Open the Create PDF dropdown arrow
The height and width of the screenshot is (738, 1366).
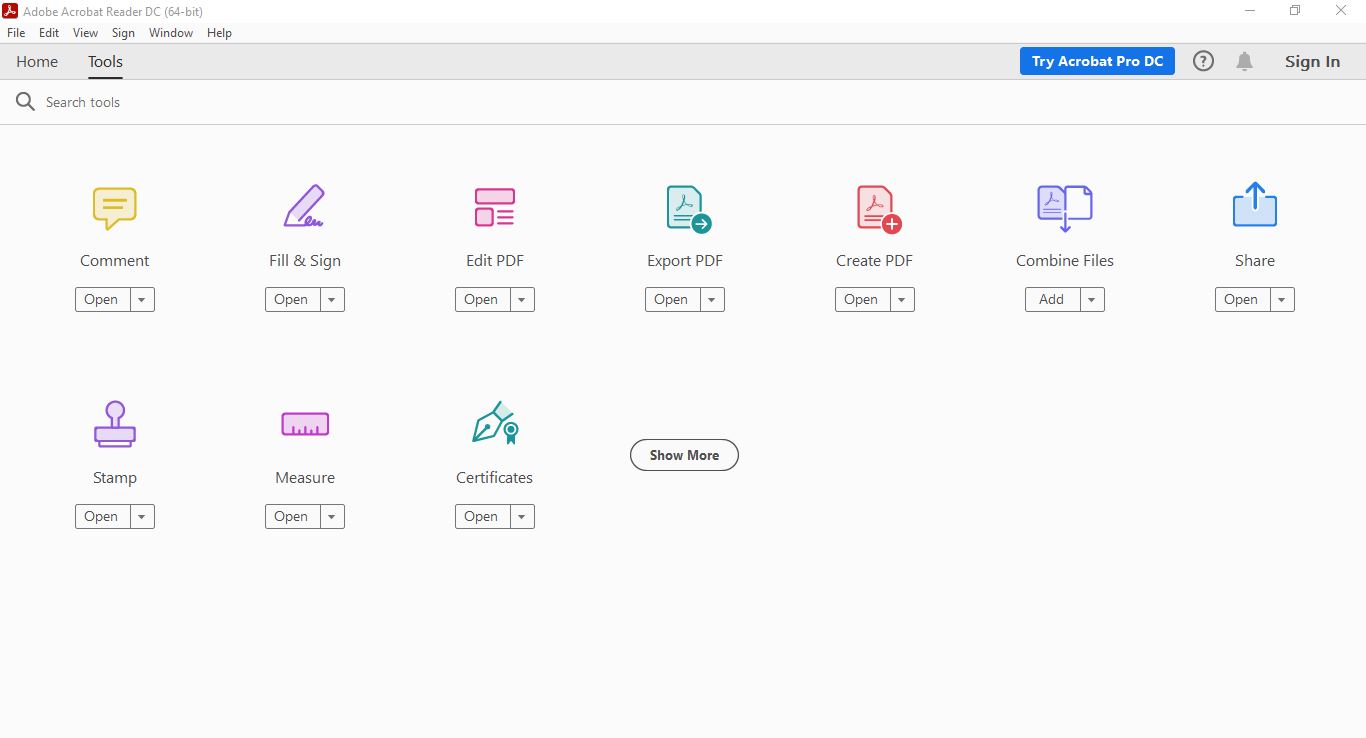point(902,299)
